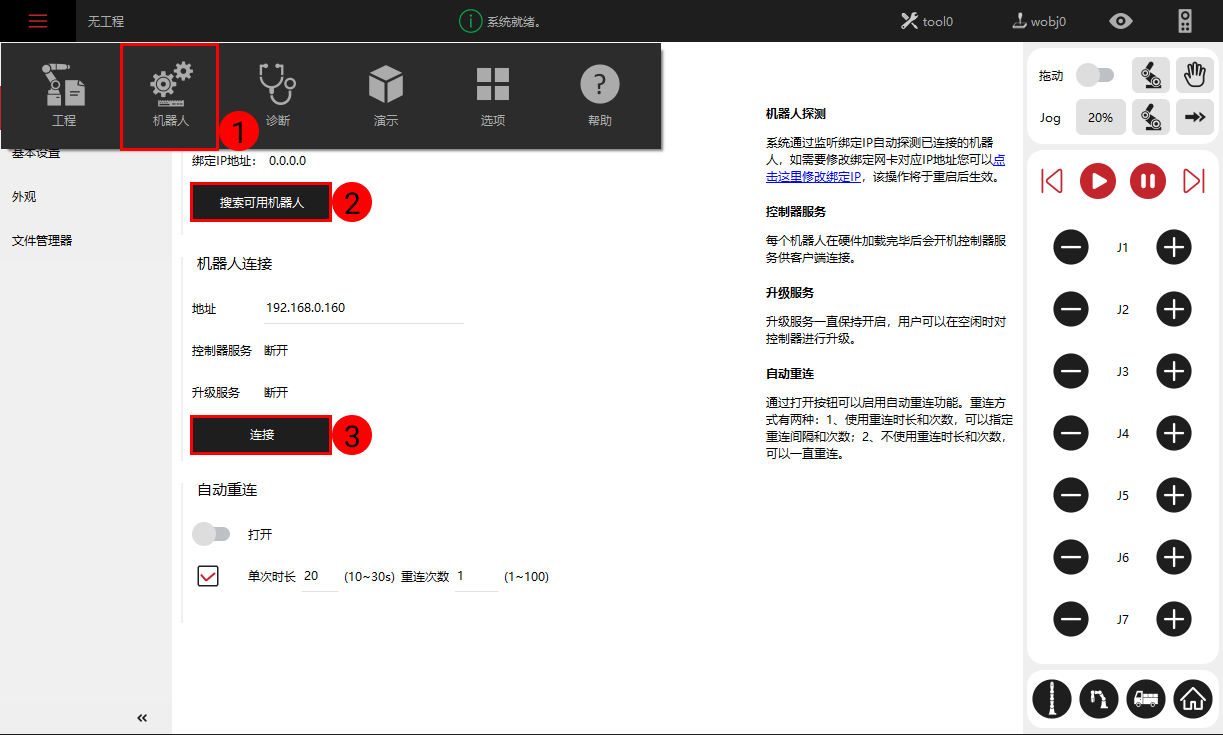The image size is (1223, 735).
Task: Open the 帮助 (Help) menu item
Action: click(x=600, y=97)
